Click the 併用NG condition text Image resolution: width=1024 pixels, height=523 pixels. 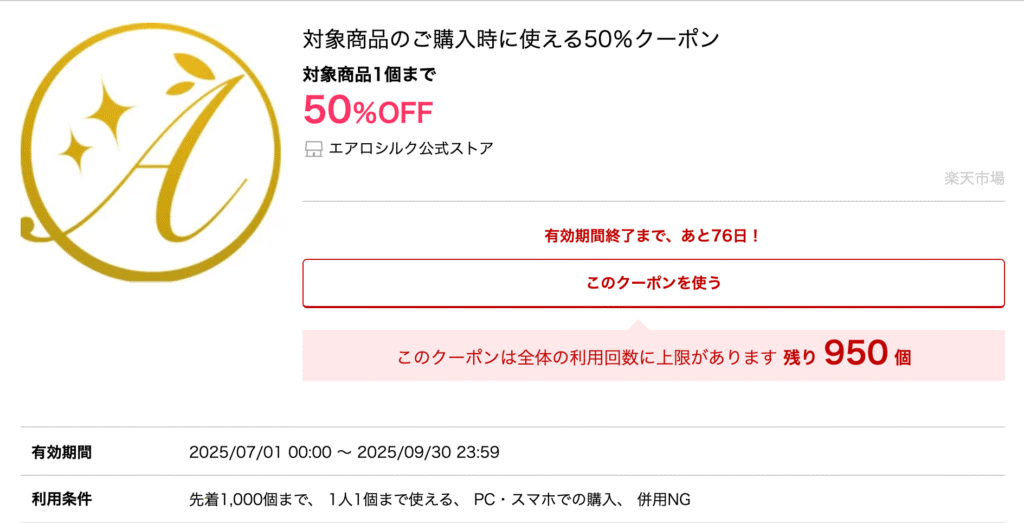point(663,500)
